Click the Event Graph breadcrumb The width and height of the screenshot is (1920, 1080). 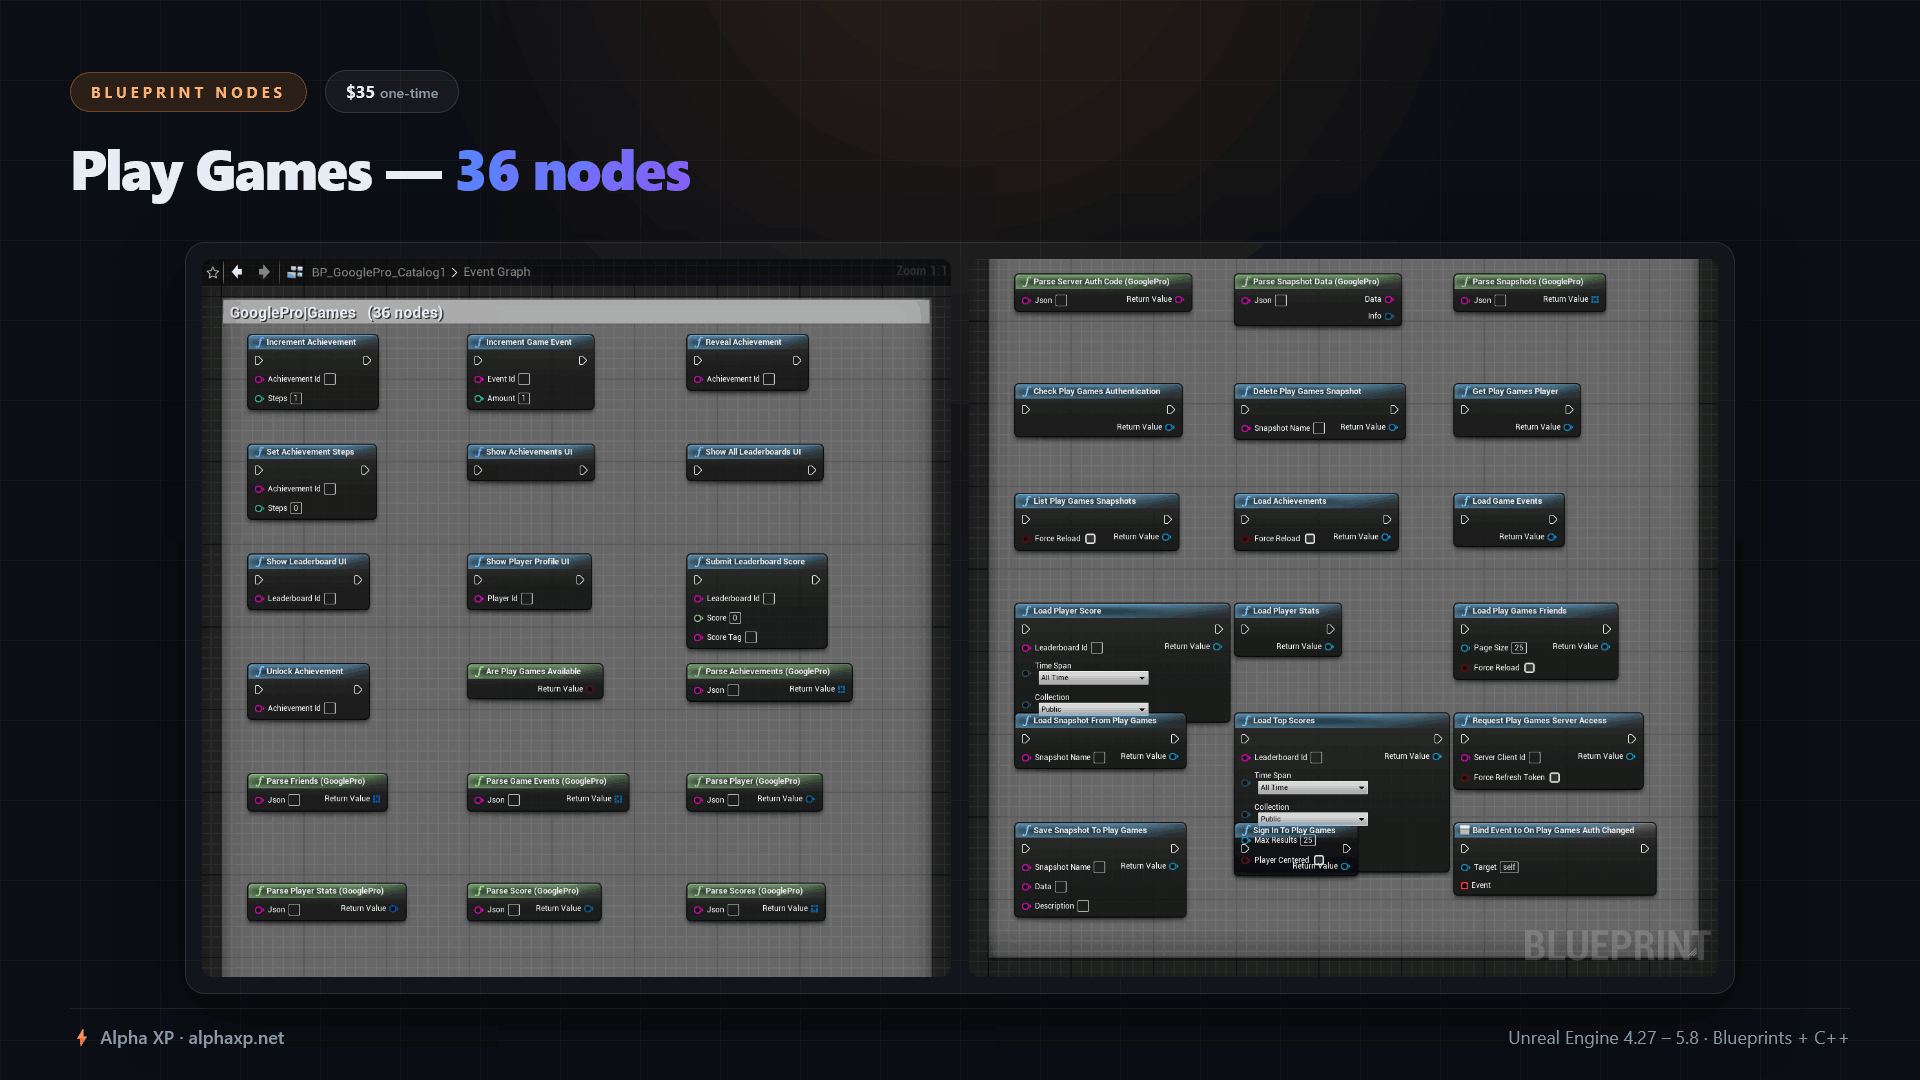pyautogui.click(x=497, y=272)
